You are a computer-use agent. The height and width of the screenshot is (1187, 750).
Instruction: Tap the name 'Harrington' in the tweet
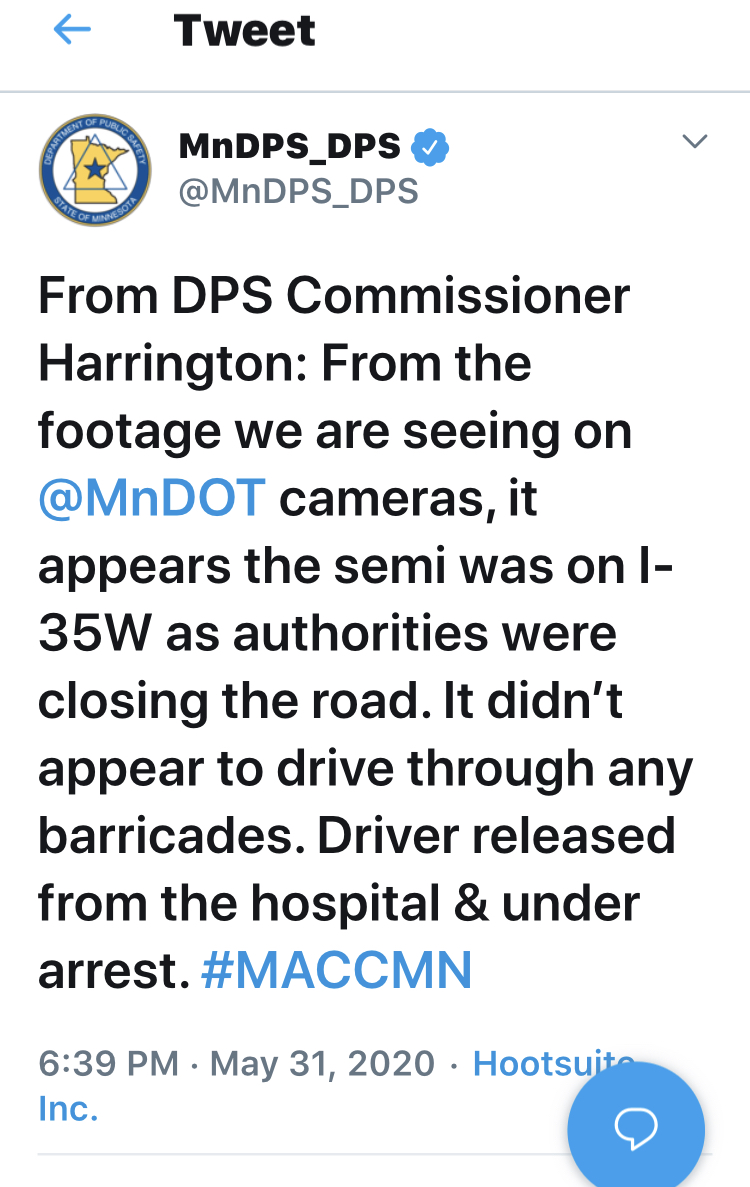(165, 364)
